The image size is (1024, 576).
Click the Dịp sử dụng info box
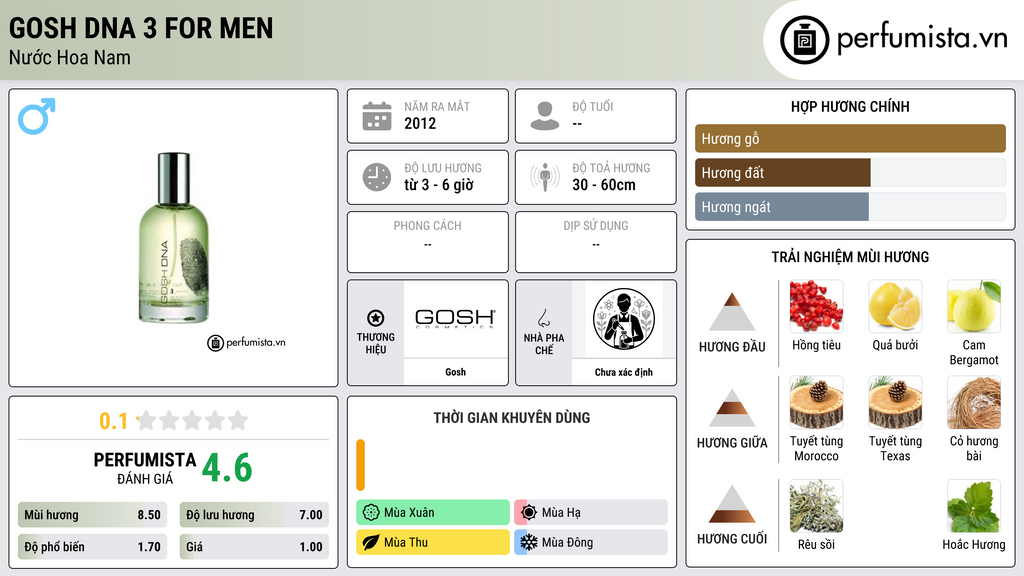(596, 242)
